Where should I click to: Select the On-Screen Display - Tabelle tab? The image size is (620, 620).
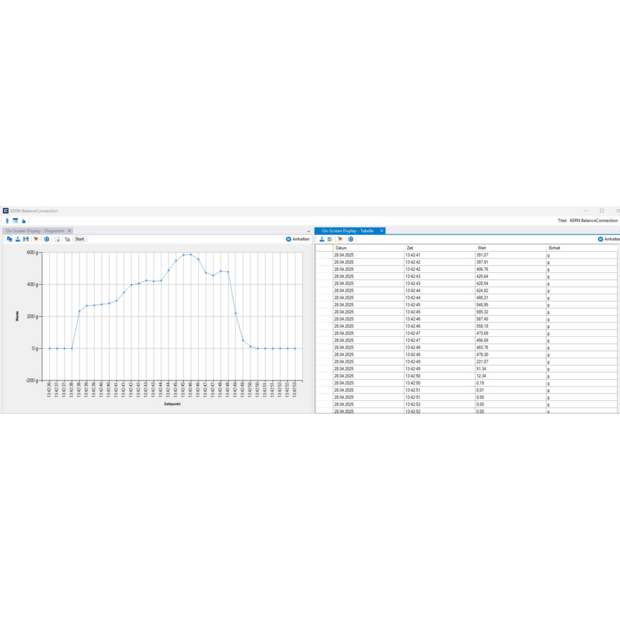(x=347, y=230)
